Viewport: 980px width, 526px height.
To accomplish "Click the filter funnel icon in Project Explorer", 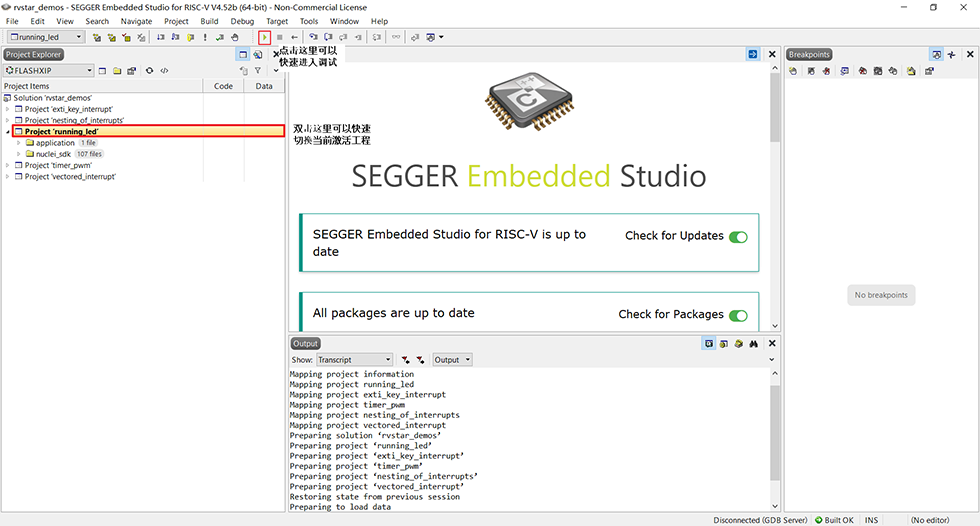I will 258,71.
